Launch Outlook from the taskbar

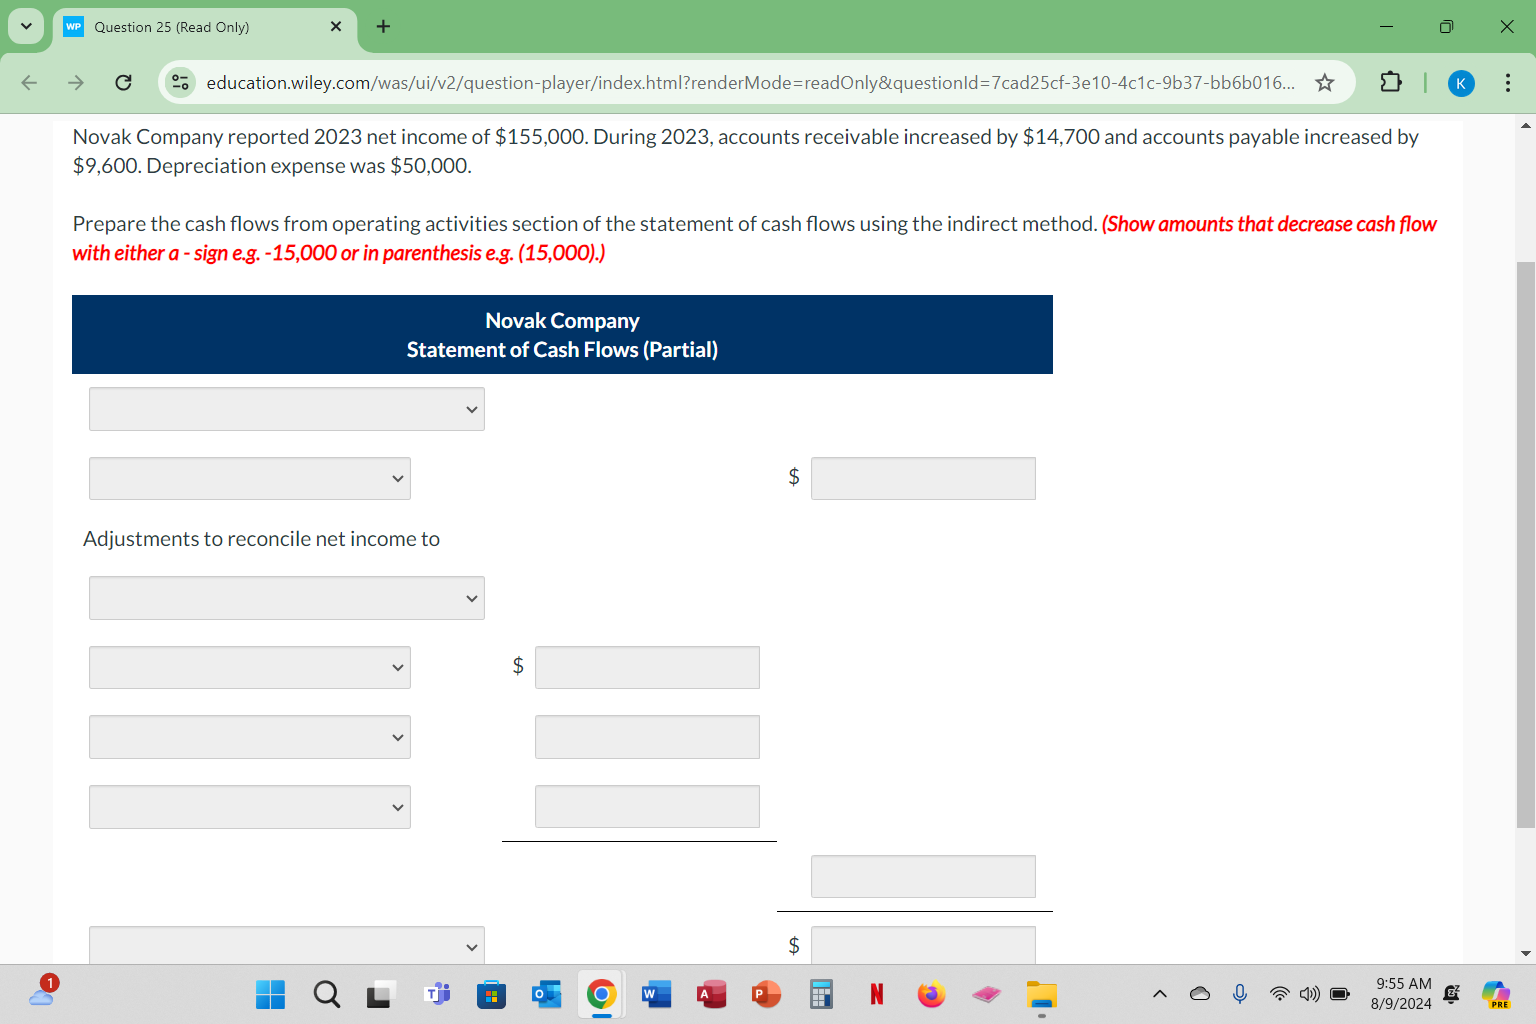[546, 994]
